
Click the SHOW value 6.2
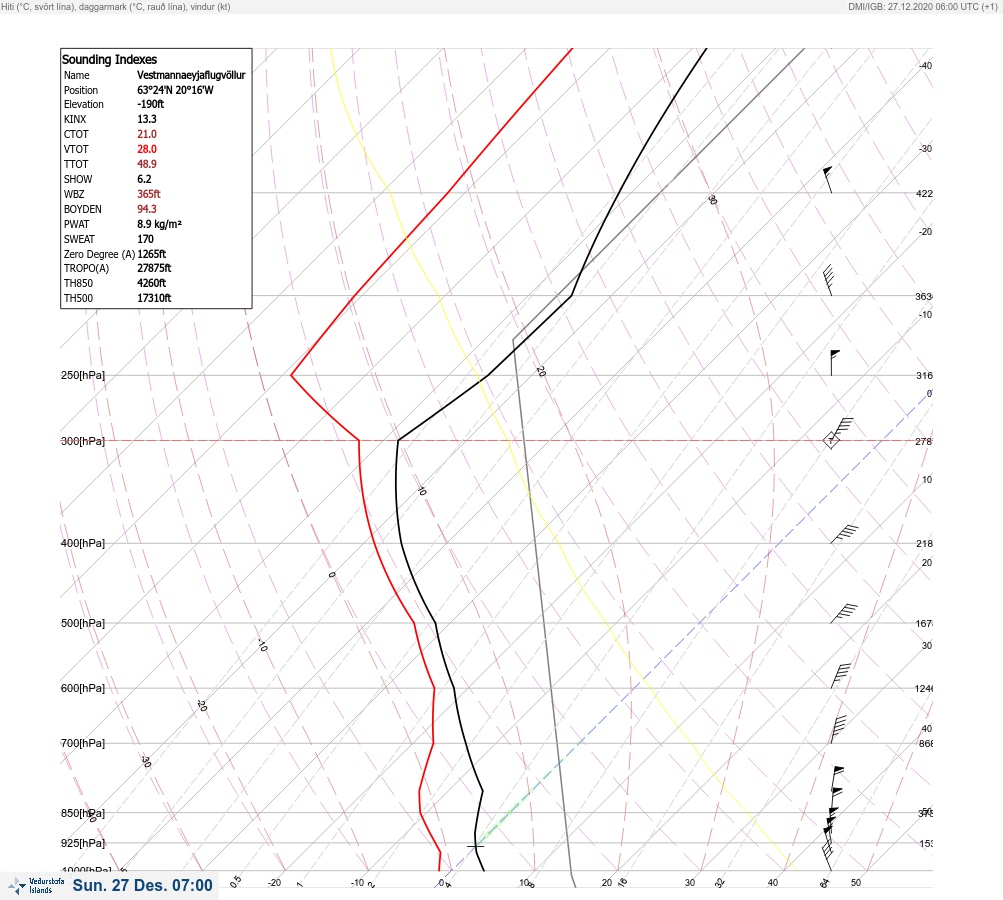coord(144,179)
